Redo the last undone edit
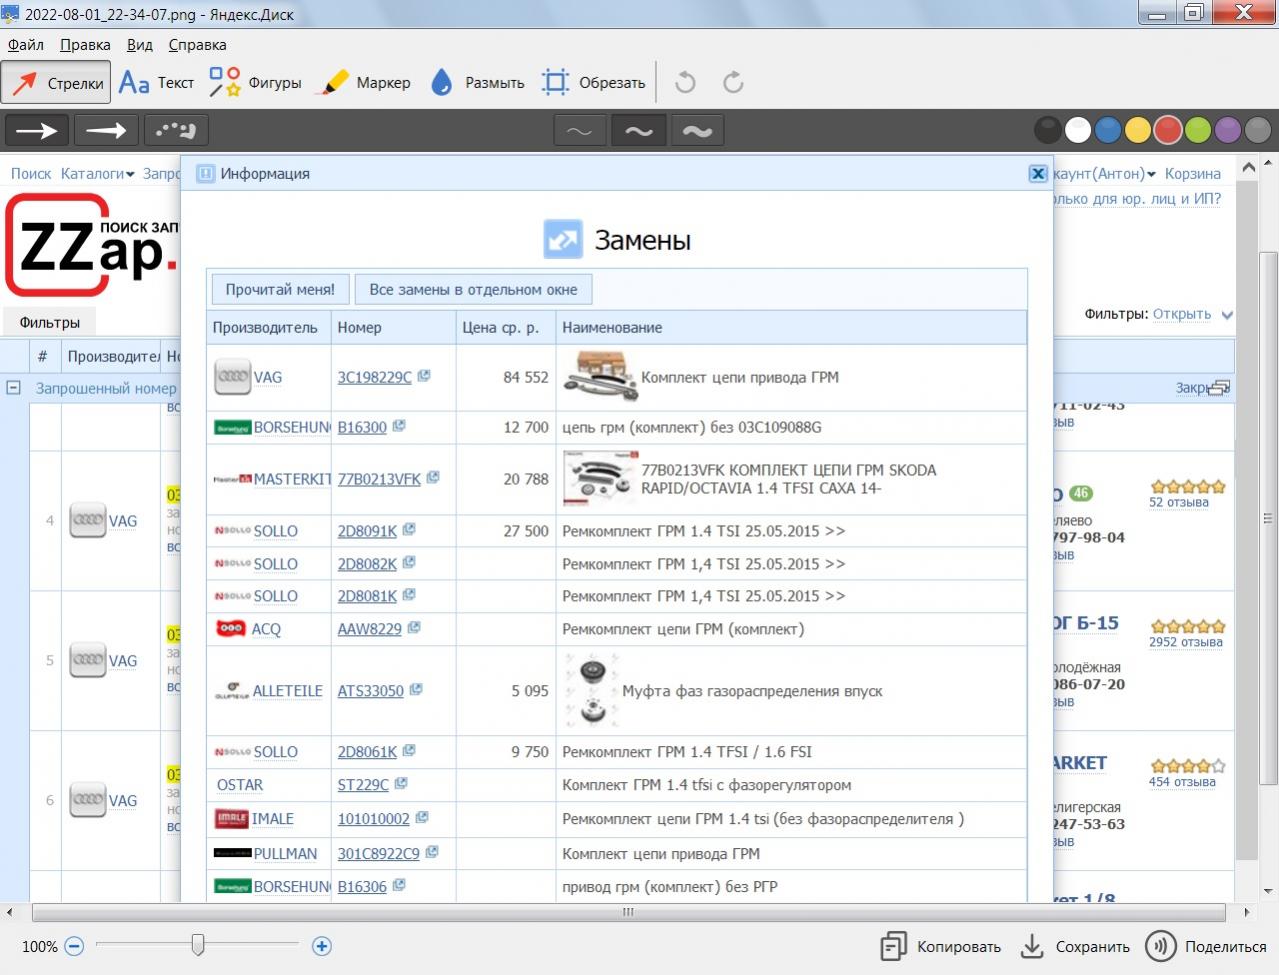The height and width of the screenshot is (975, 1279). (733, 83)
